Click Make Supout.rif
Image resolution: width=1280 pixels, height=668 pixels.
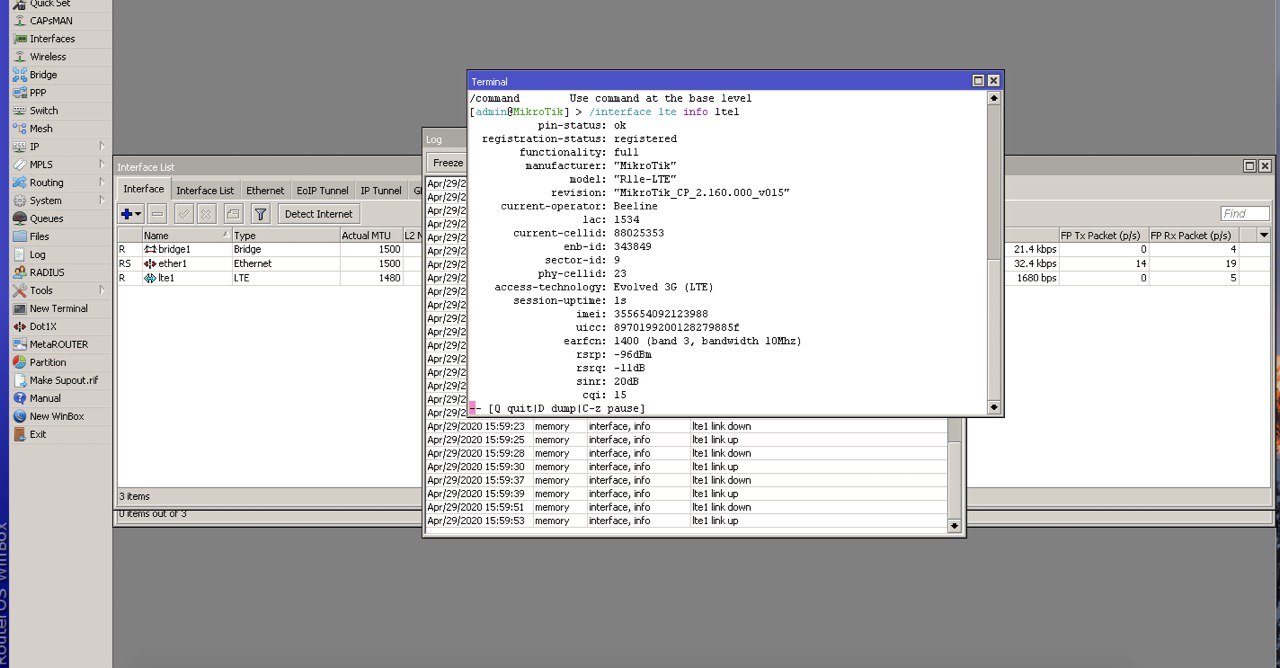coord(64,381)
